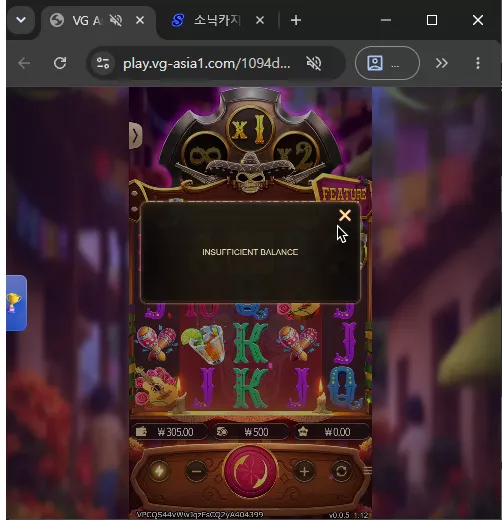This screenshot has width=502, height=520.
Task: Decrease the bet with minus button
Action: [196, 471]
